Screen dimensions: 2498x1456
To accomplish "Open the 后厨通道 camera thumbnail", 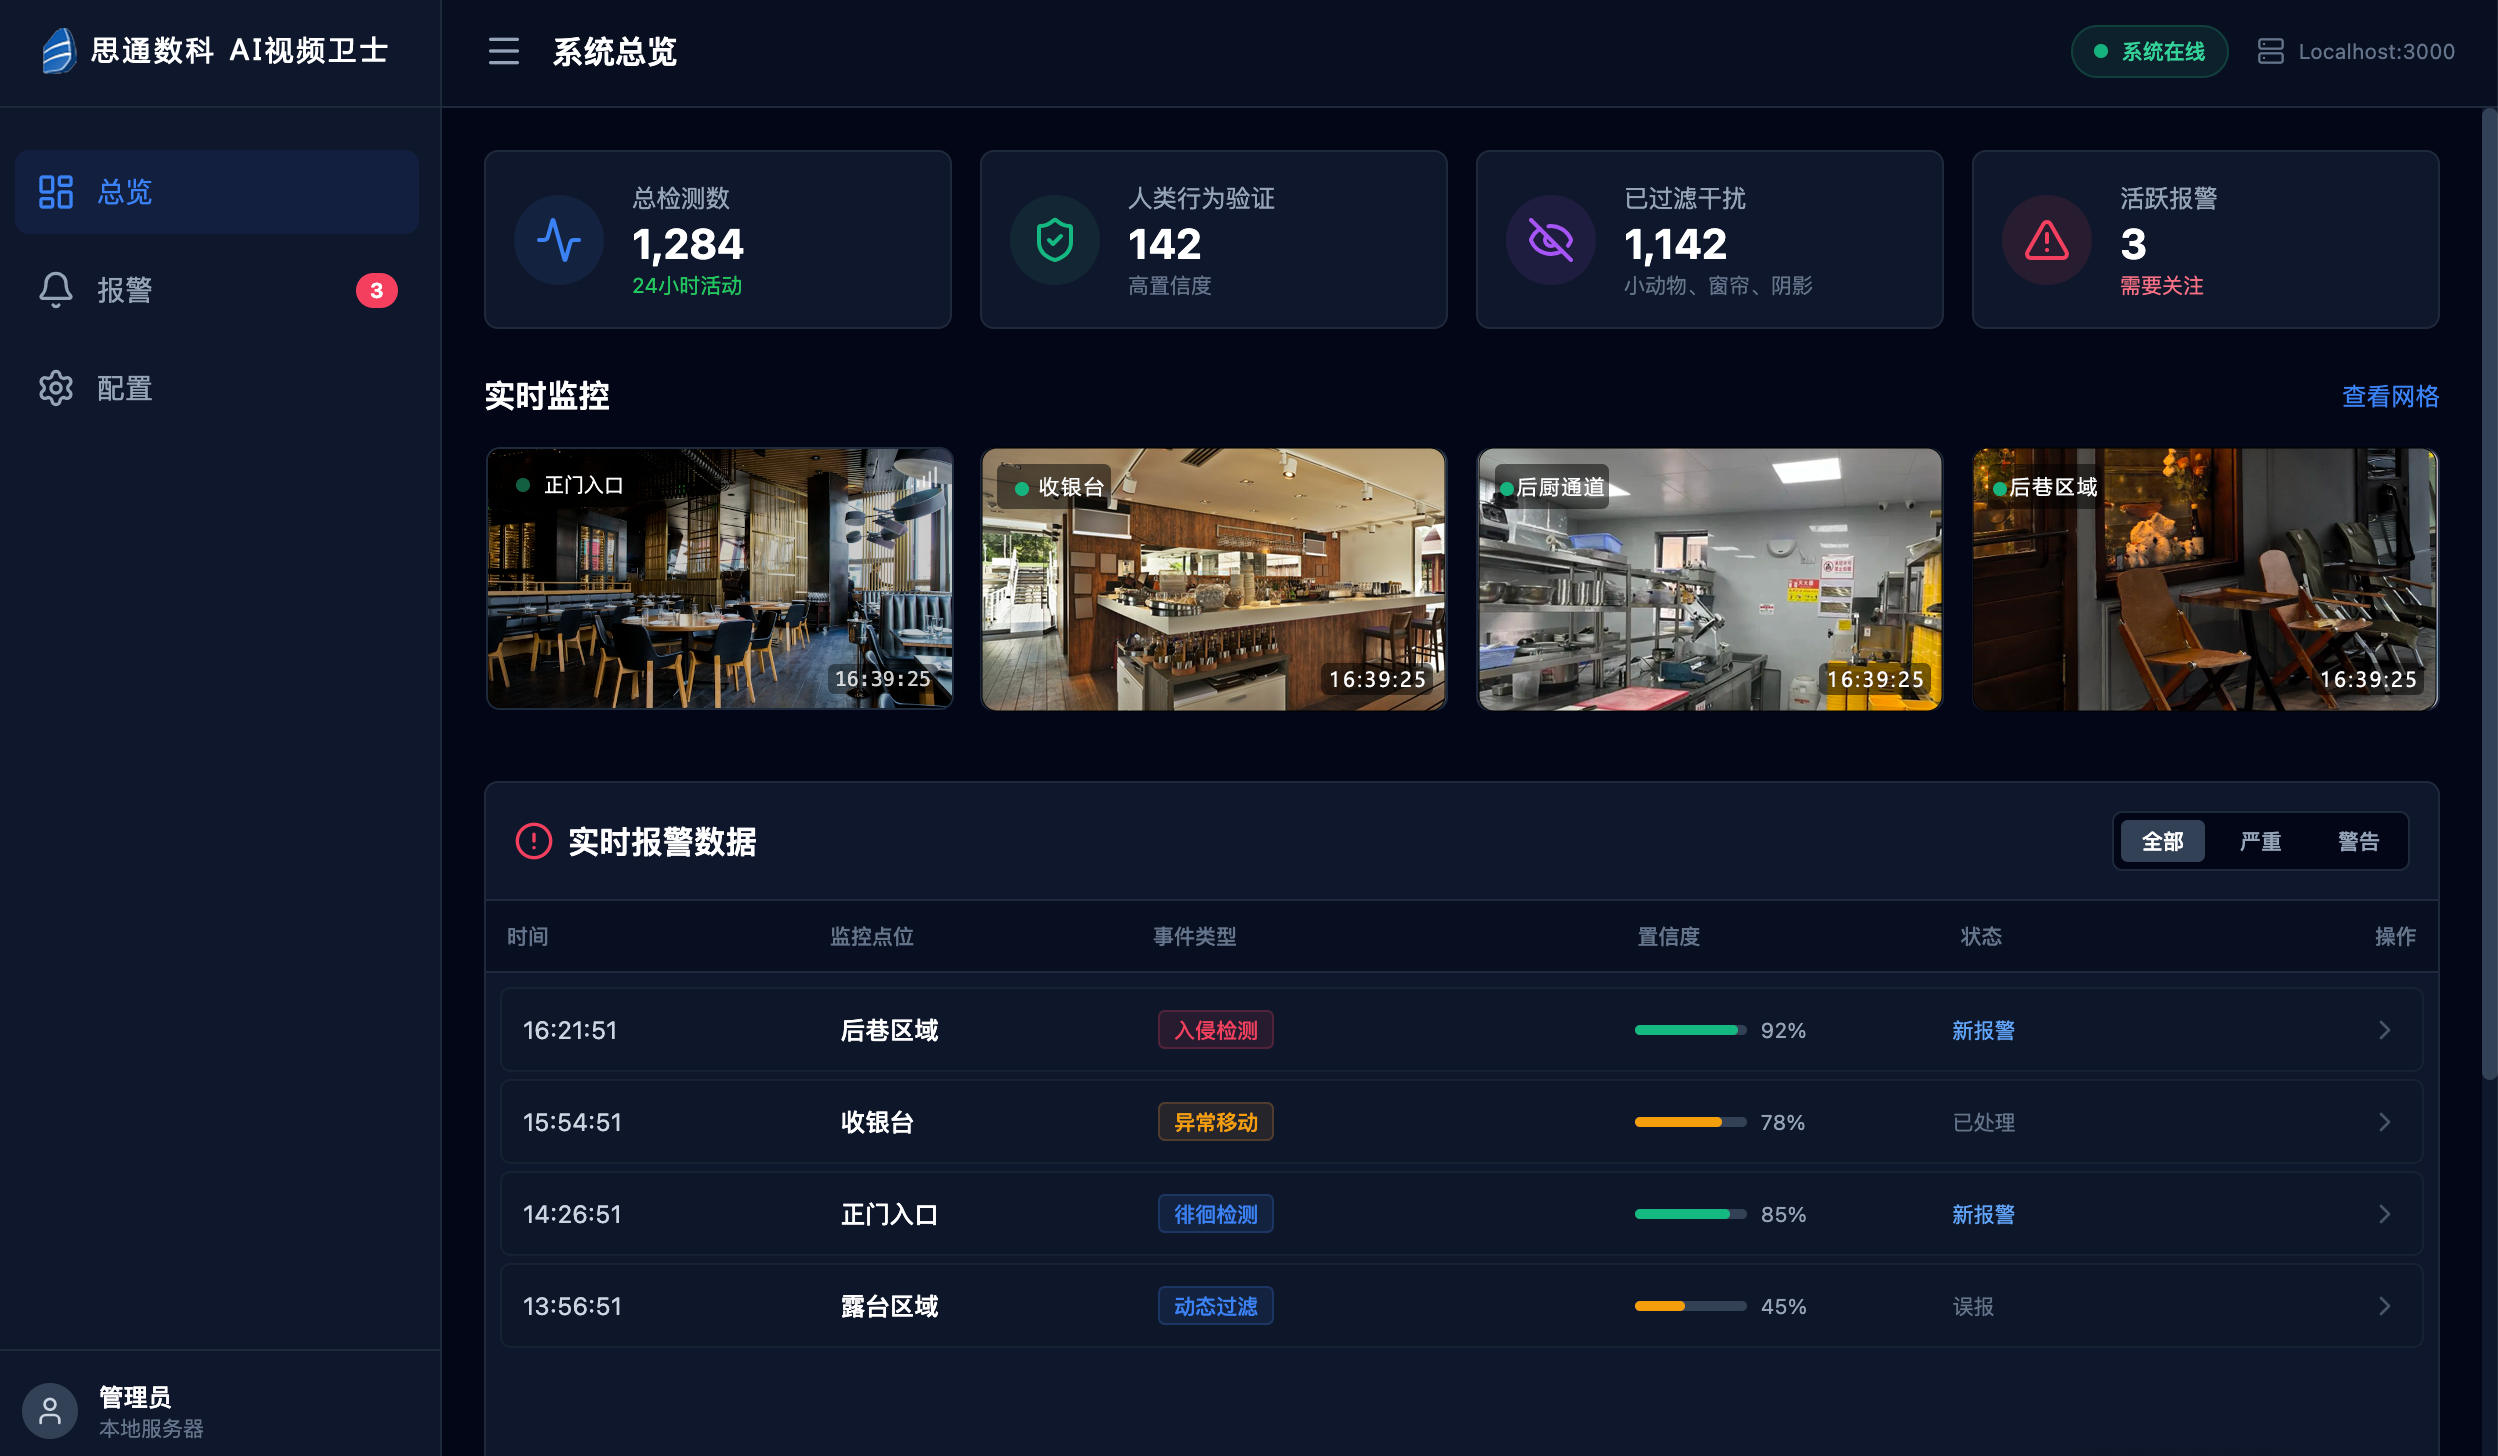I will (x=1709, y=580).
